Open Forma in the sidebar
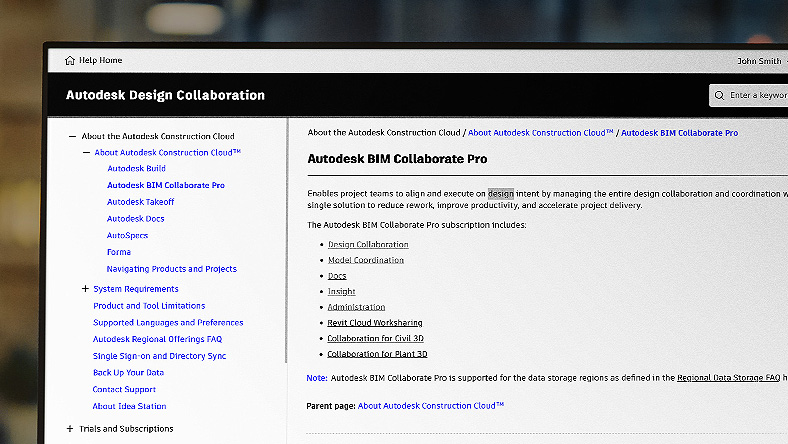The image size is (788, 444). point(119,252)
